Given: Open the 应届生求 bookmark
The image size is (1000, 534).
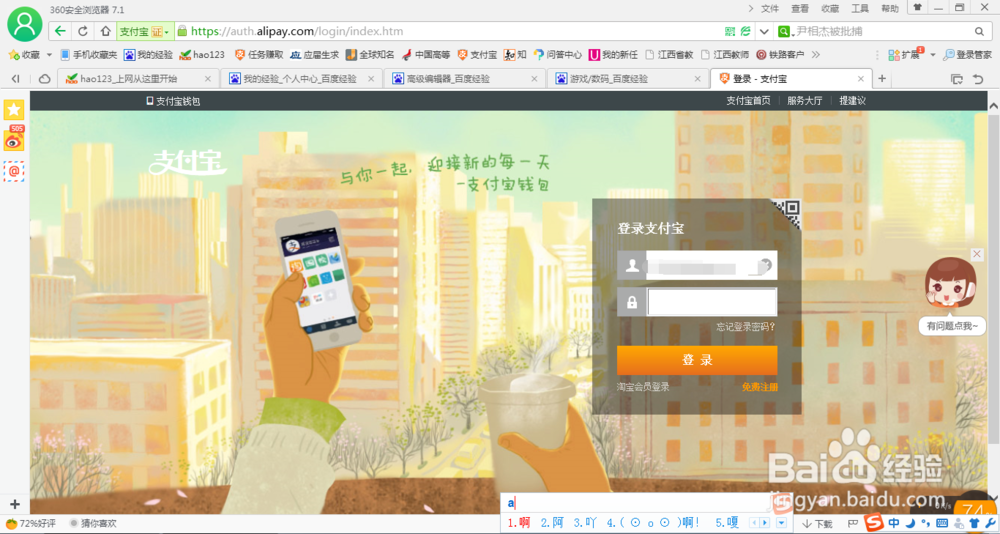Looking at the screenshot, I should pos(314,55).
